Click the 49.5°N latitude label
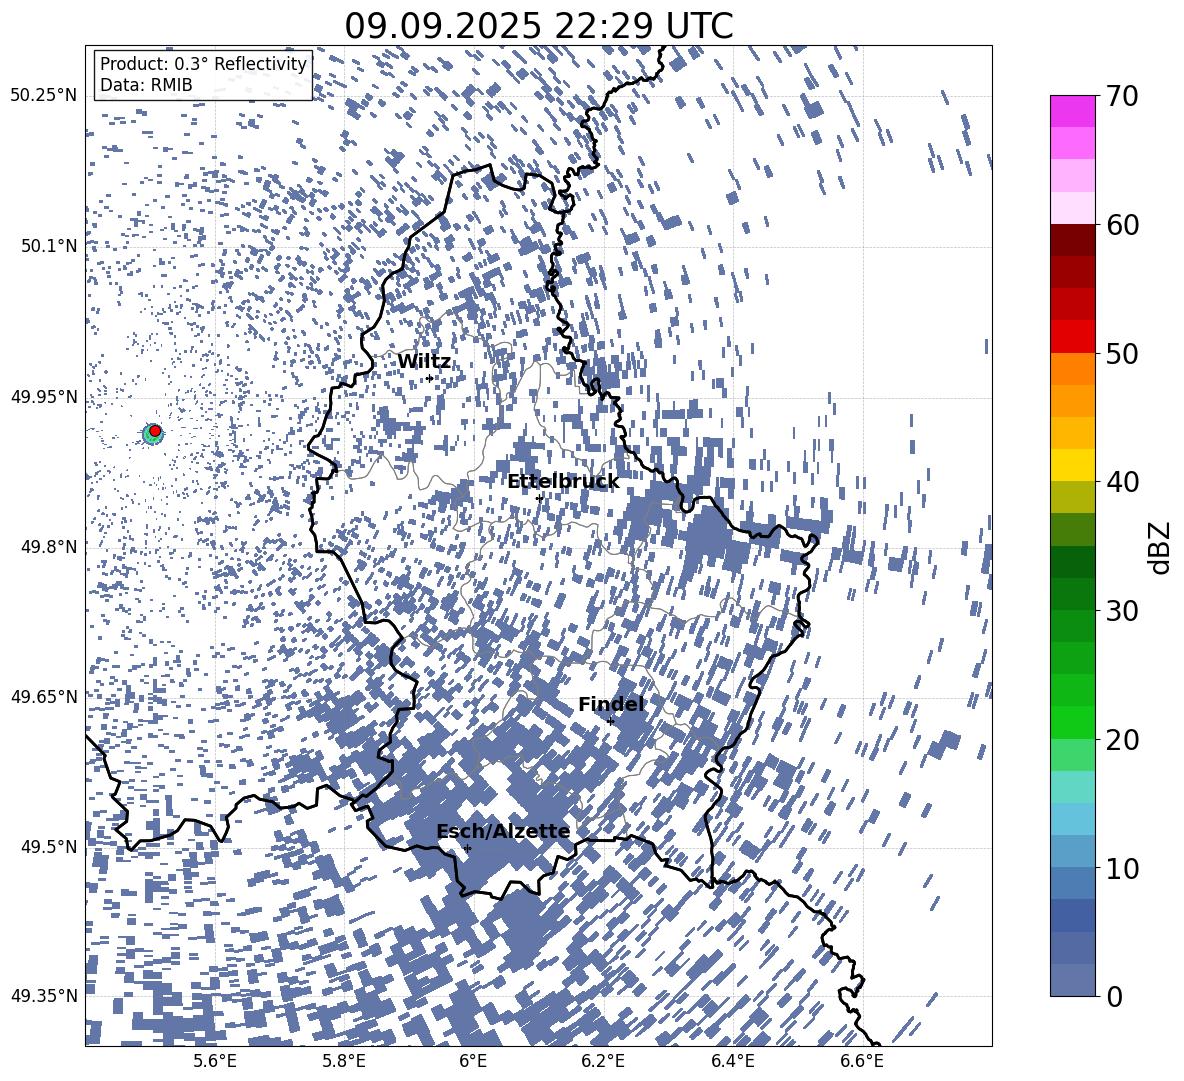Screen dimensions: 1184x1081 point(49,845)
